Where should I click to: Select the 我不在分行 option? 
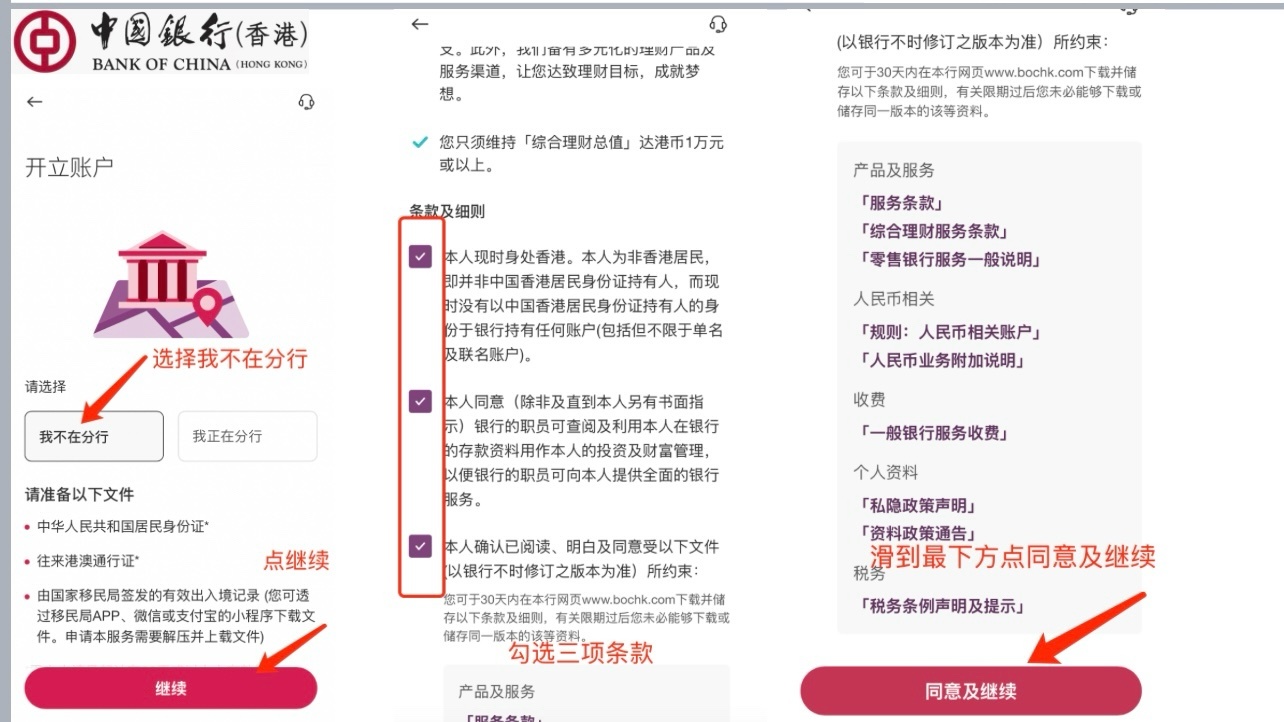[x=94, y=436]
